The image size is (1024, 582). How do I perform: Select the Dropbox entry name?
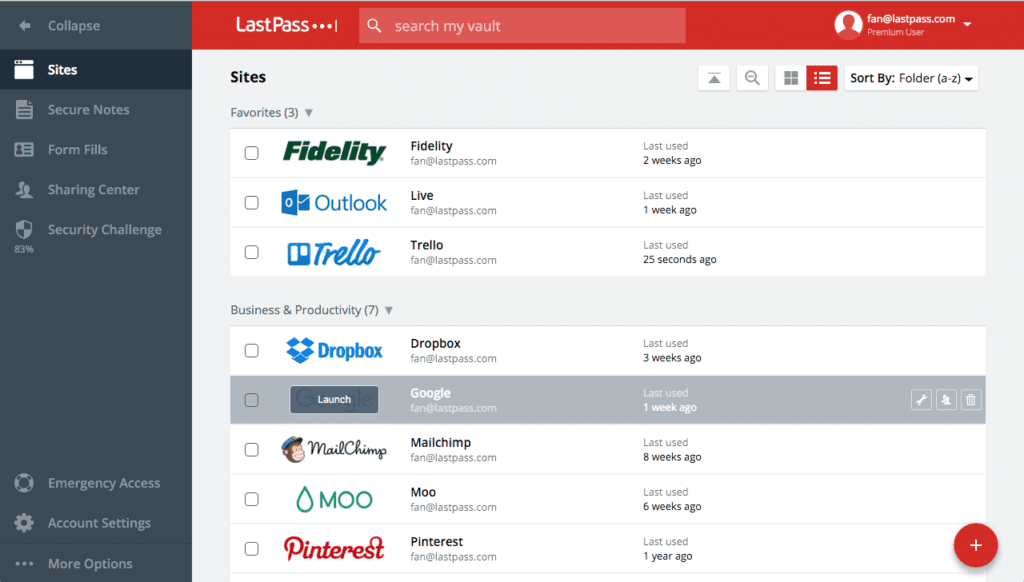point(436,344)
